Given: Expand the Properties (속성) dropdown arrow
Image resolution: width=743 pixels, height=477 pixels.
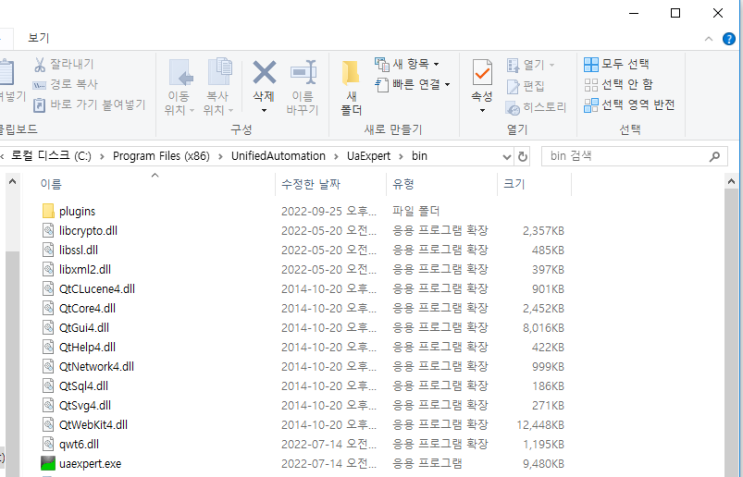Looking at the screenshot, I should (x=482, y=111).
